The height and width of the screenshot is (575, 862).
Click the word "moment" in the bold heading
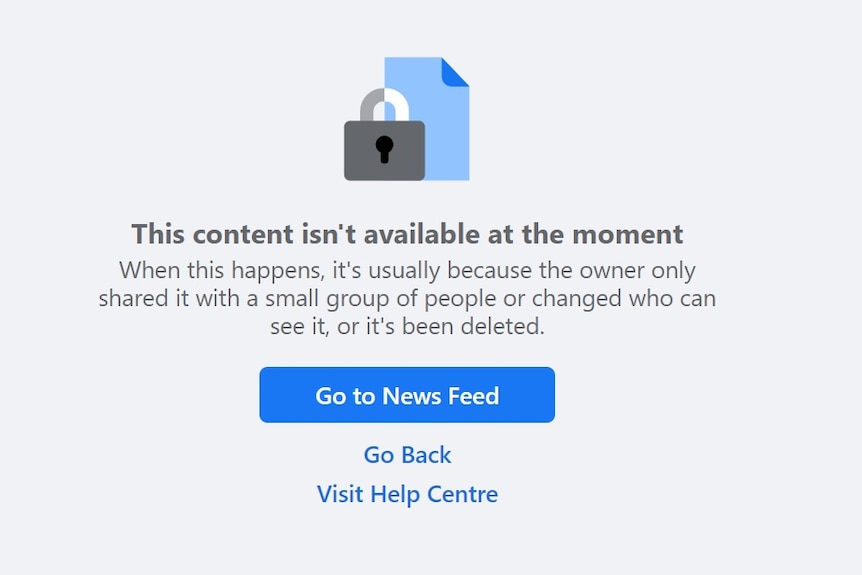coord(628,235)
